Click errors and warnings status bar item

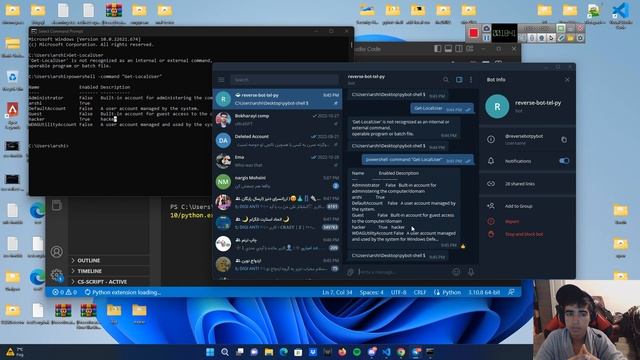tap(64, 292)
